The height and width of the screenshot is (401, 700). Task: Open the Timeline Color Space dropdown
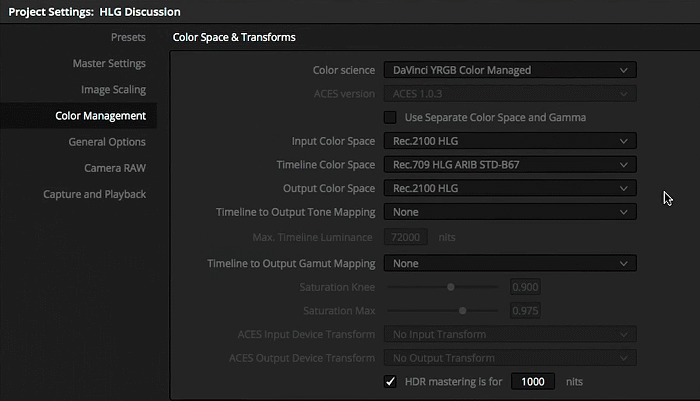tap(510, 165)
